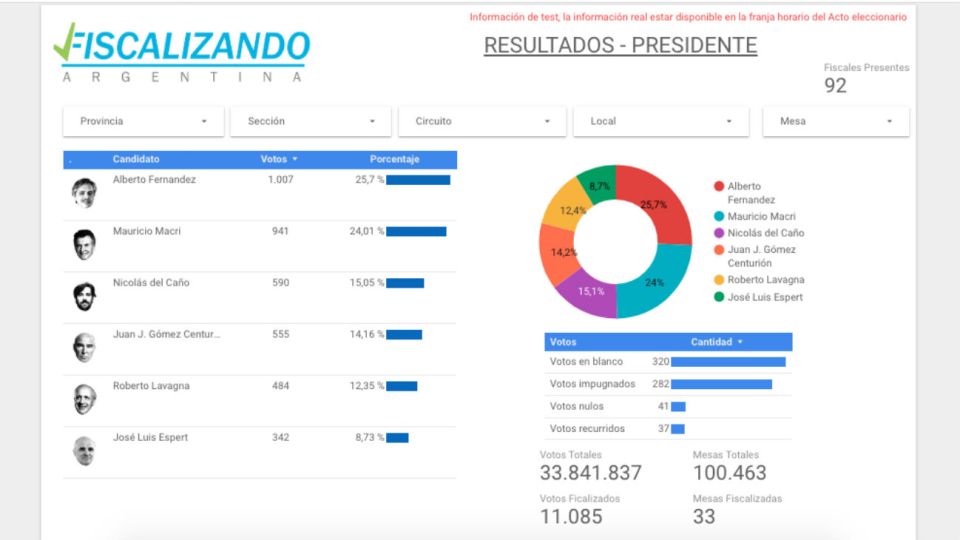Click the vote count '1.007'

[280, 179]
